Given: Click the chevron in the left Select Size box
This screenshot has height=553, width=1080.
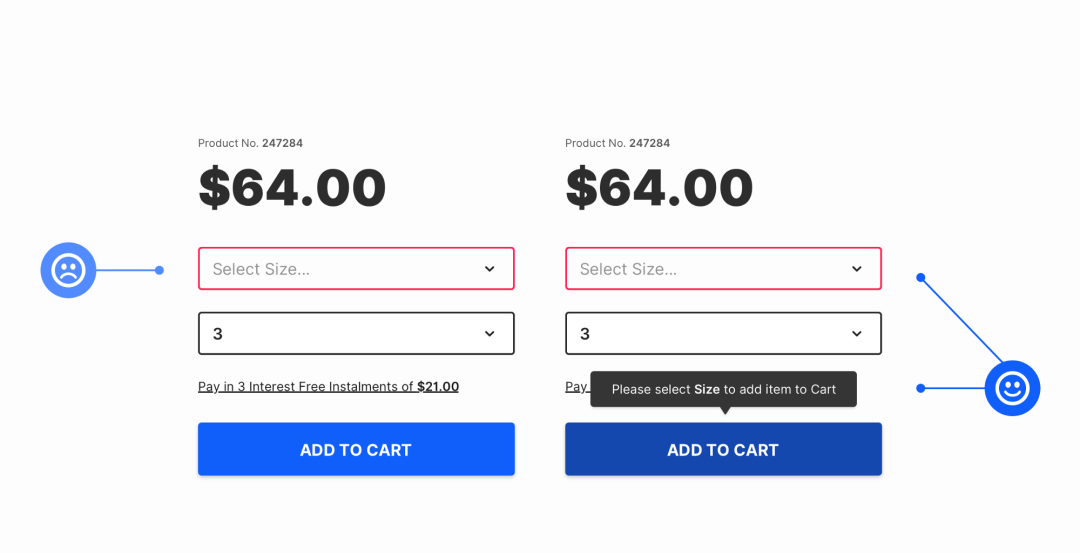Looking at the screenshot, I should [489, 269].
